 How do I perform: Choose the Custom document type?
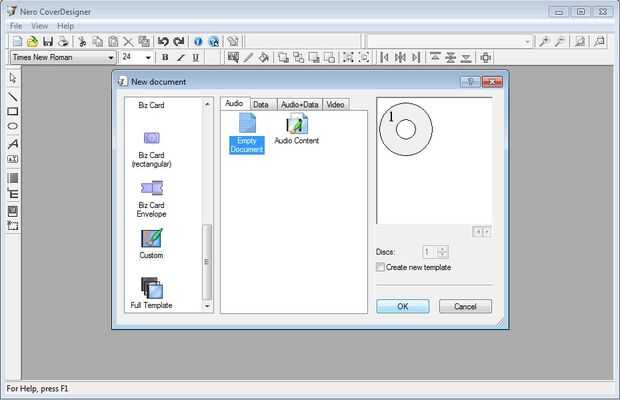click(x=151, y=243)
